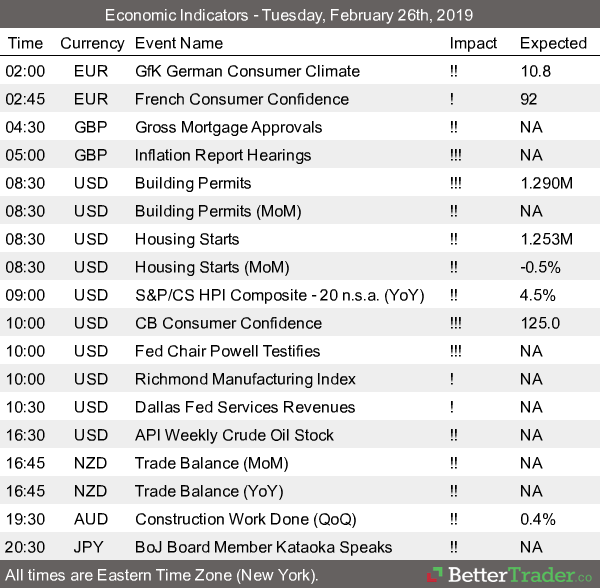
Task: Select API Weekly Crude Oil Stock row
Action: [x=234, y=435]
